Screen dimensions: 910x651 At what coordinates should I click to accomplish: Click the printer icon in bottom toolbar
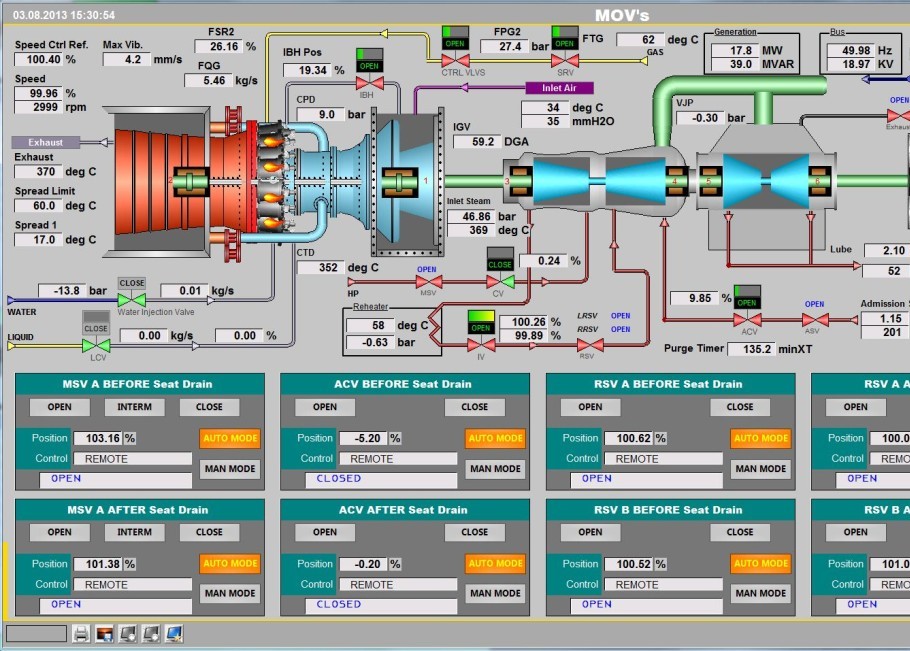81,634
